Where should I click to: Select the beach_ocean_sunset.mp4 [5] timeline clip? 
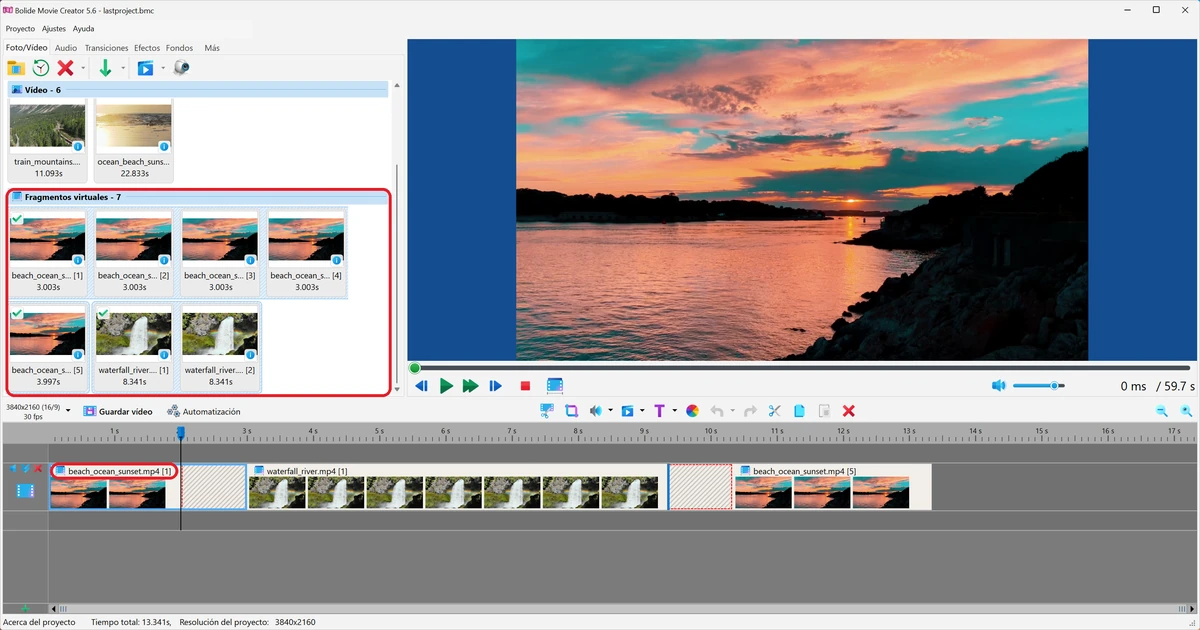[832, 486]
